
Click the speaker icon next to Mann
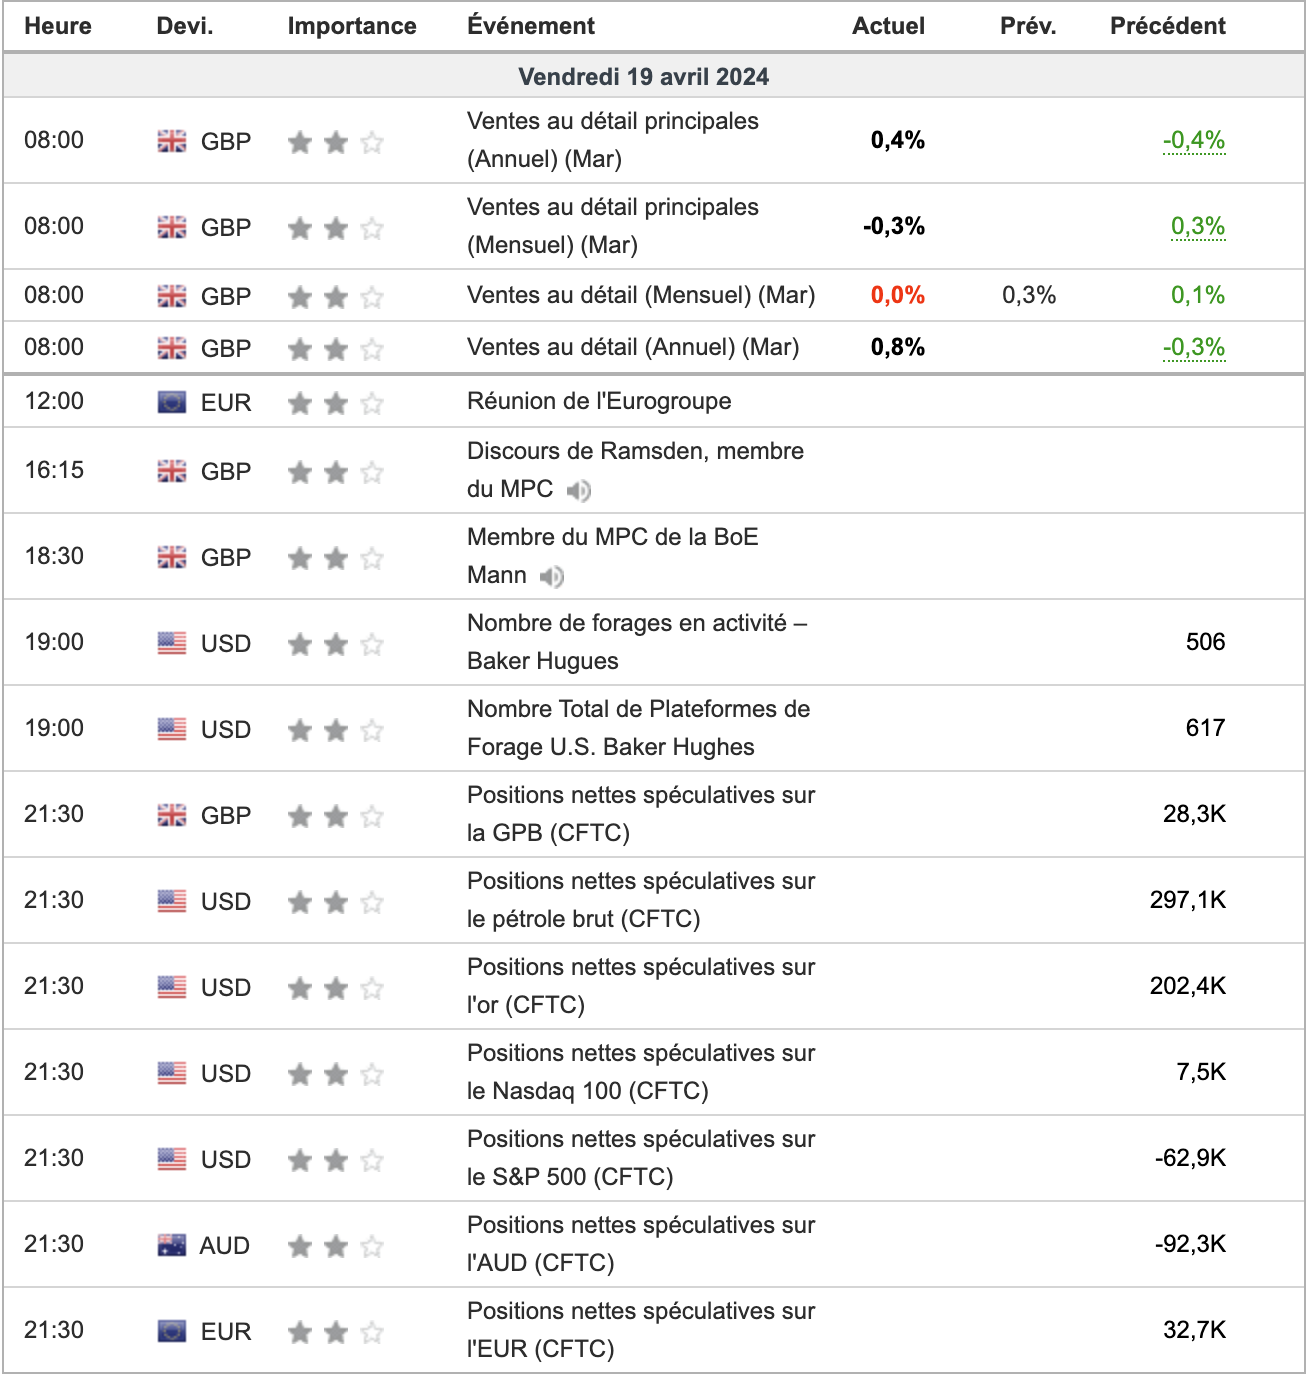(552, 576)
